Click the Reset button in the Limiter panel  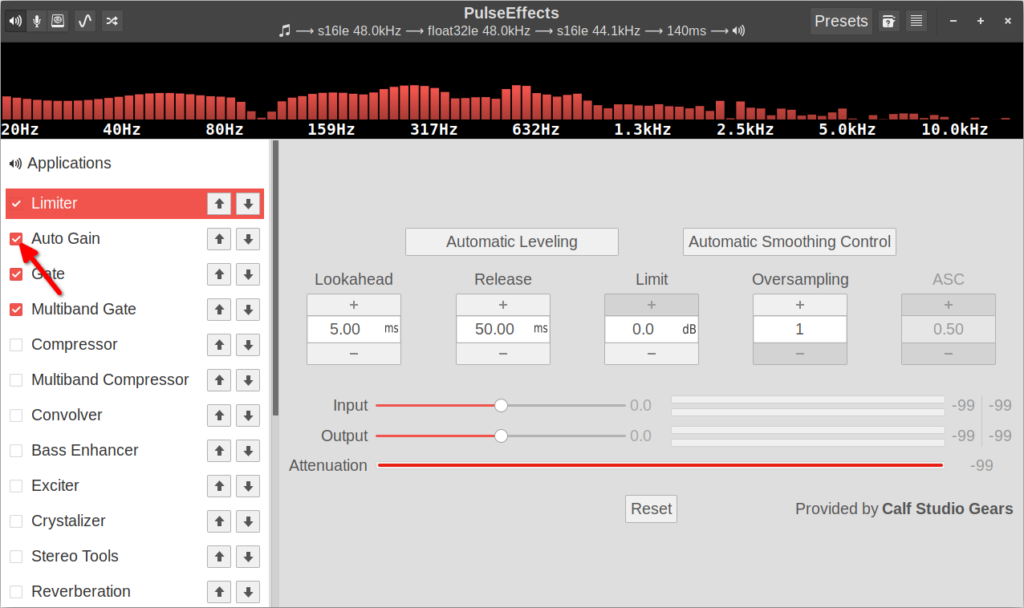coord(650,508)
